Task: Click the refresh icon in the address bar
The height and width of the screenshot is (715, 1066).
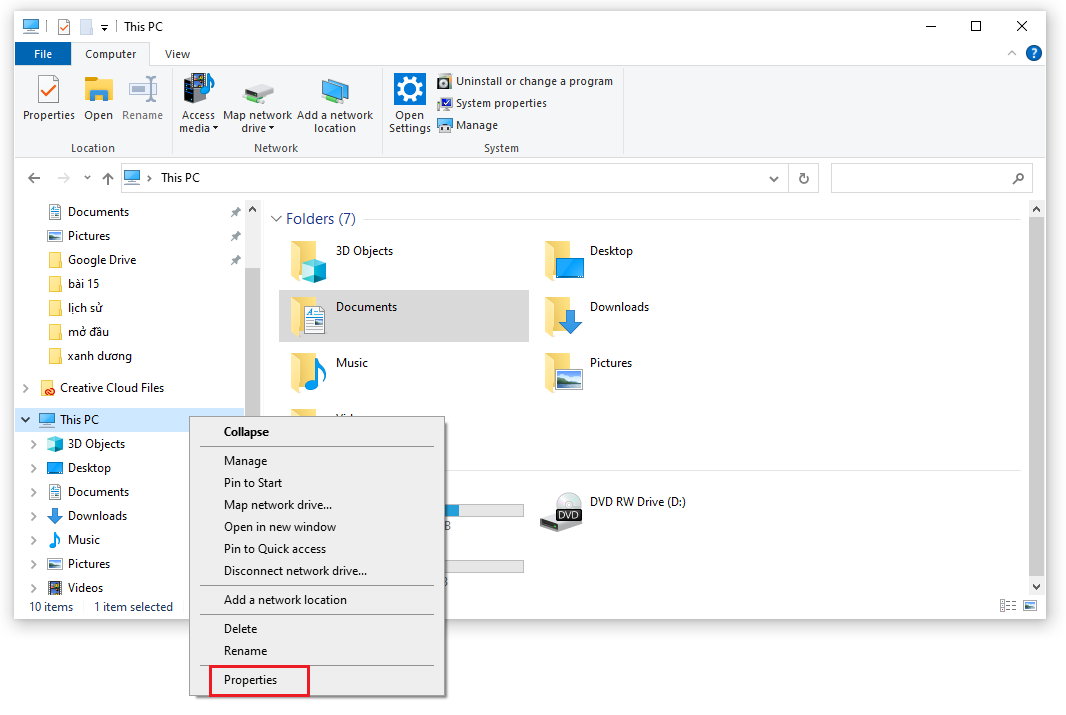Action: pos(803,177)
